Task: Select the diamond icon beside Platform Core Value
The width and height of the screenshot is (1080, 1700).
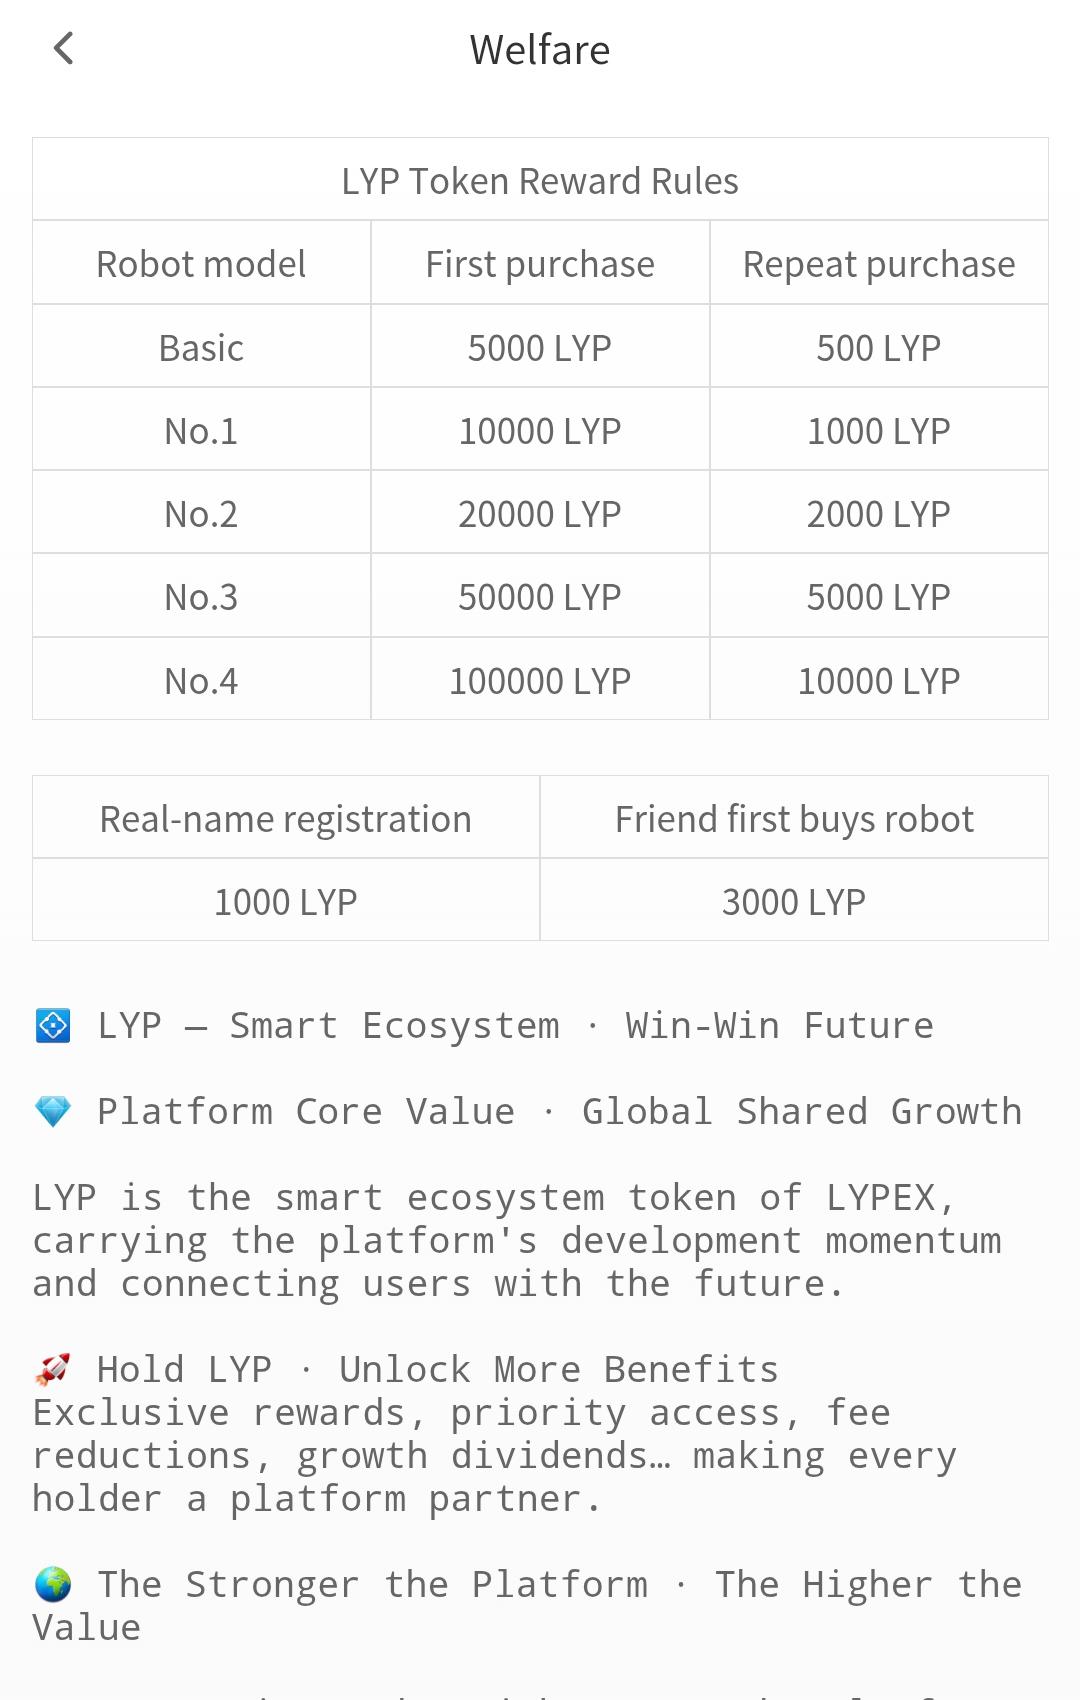Action: tap(52, 1110)
